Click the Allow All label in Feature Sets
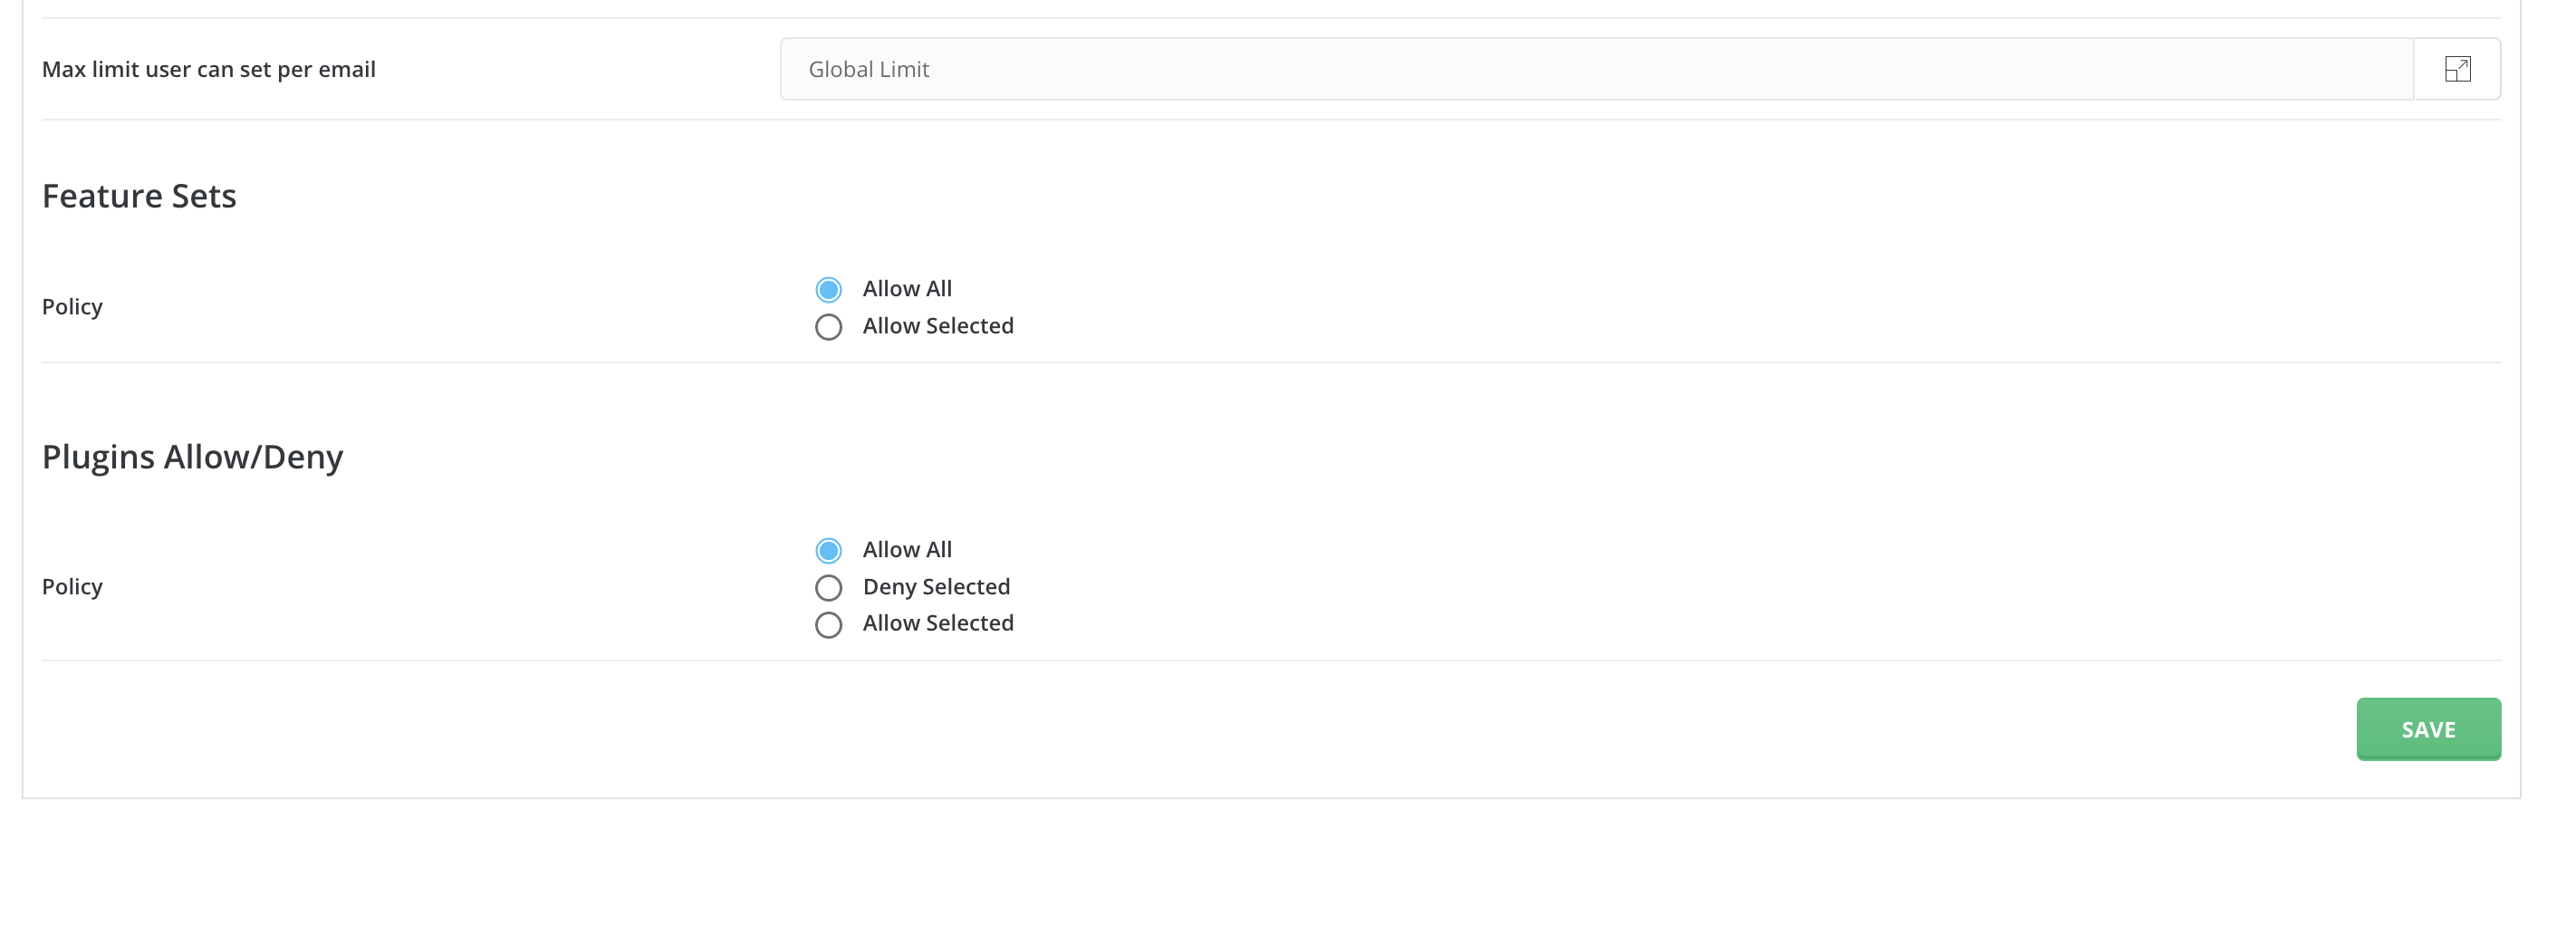The height and width of the screenshot is (926, 2576). click(907, 289)
